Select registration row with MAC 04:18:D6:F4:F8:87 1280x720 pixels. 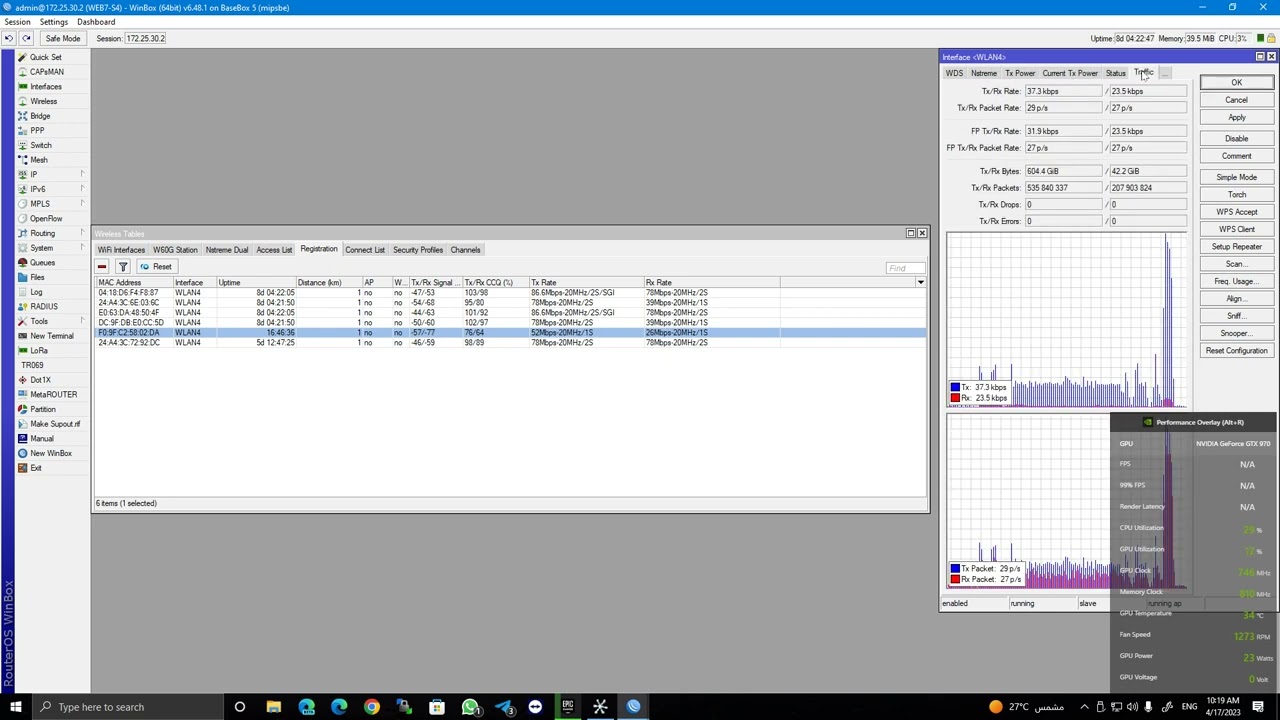[510, 293]
